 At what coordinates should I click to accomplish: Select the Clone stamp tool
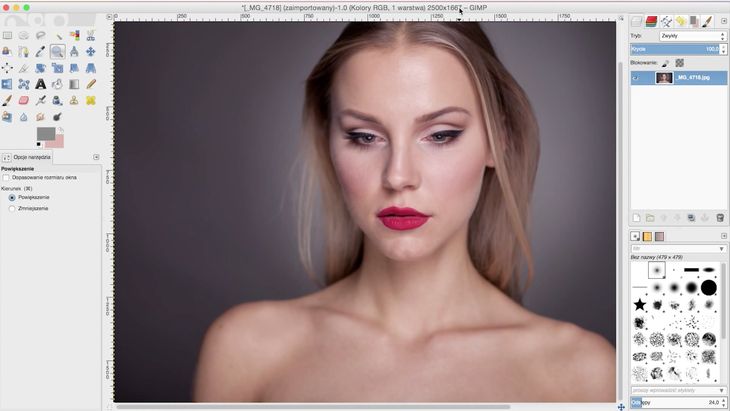click(x=74, y=101)
